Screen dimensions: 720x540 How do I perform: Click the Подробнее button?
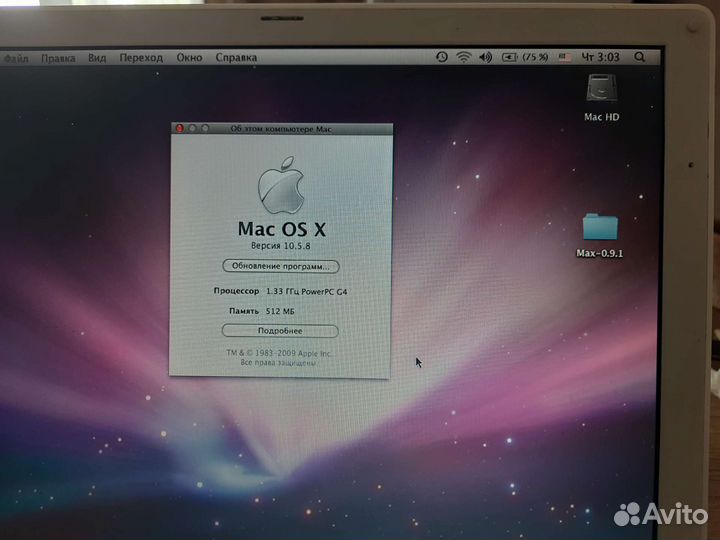click(280, 331)
